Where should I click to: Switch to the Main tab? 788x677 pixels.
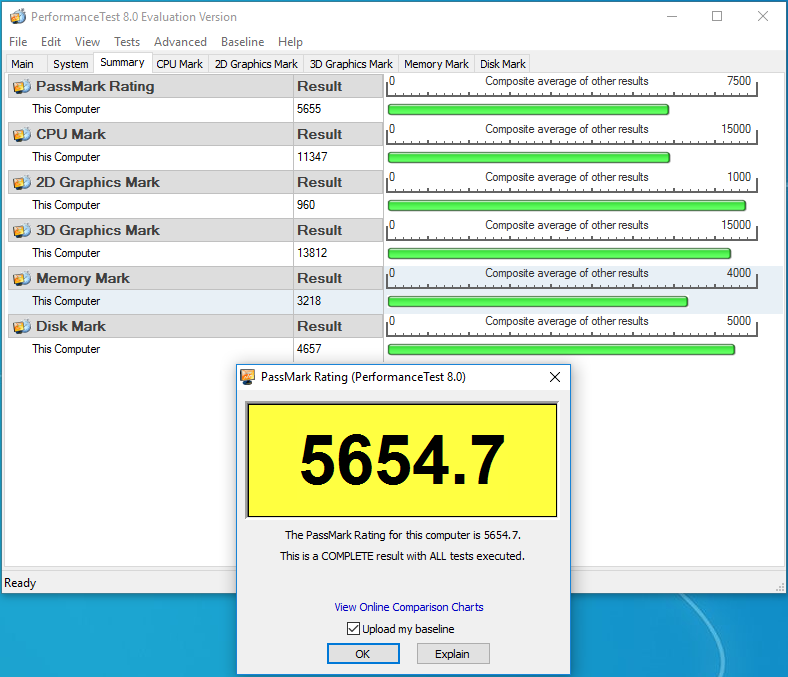pos(26,64)
